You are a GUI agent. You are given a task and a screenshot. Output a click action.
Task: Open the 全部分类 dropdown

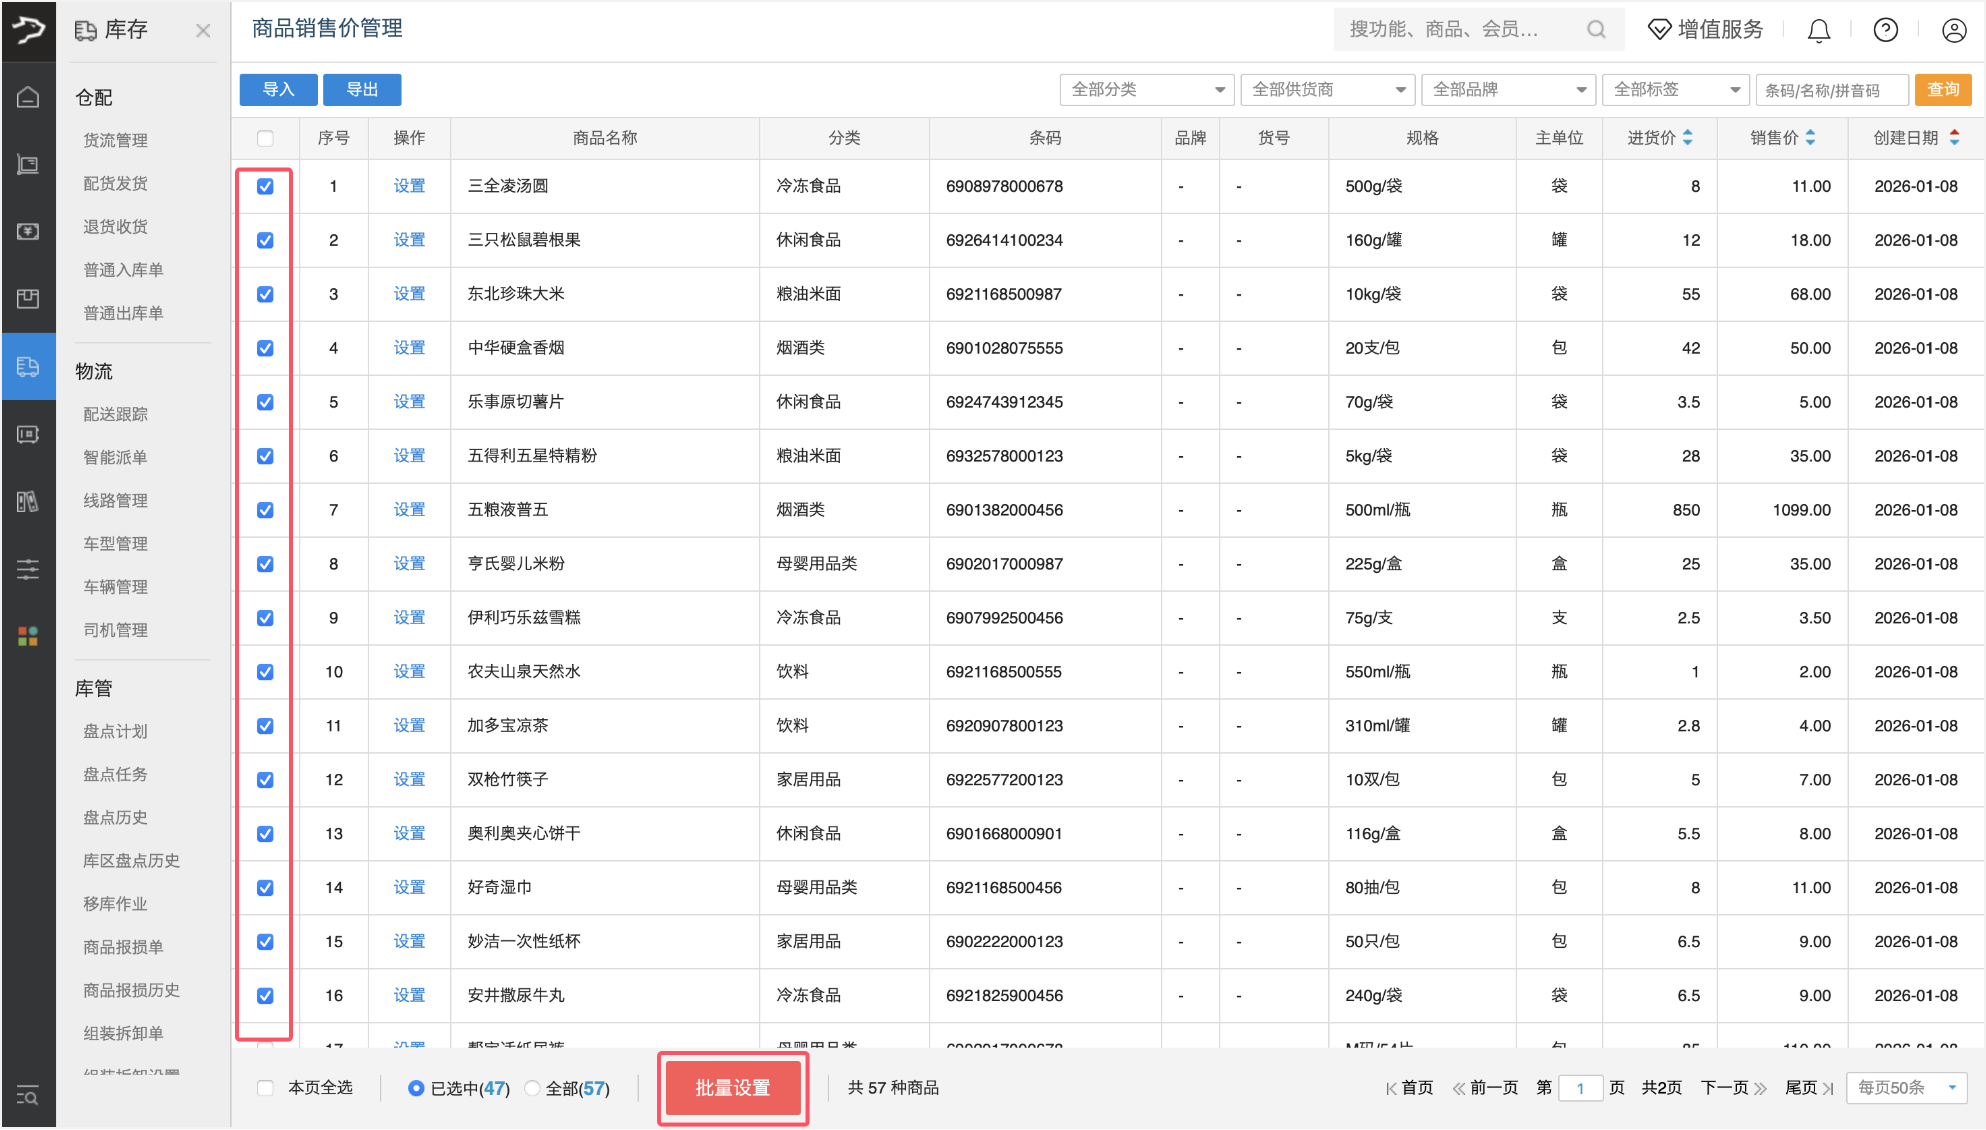tap(1146, 89)
